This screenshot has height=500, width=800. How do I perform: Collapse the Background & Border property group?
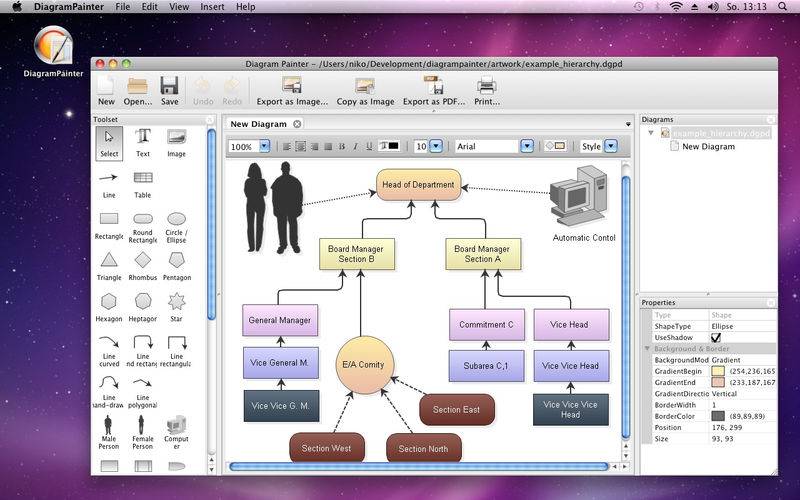pyautogui.click(x=647, y=348)
